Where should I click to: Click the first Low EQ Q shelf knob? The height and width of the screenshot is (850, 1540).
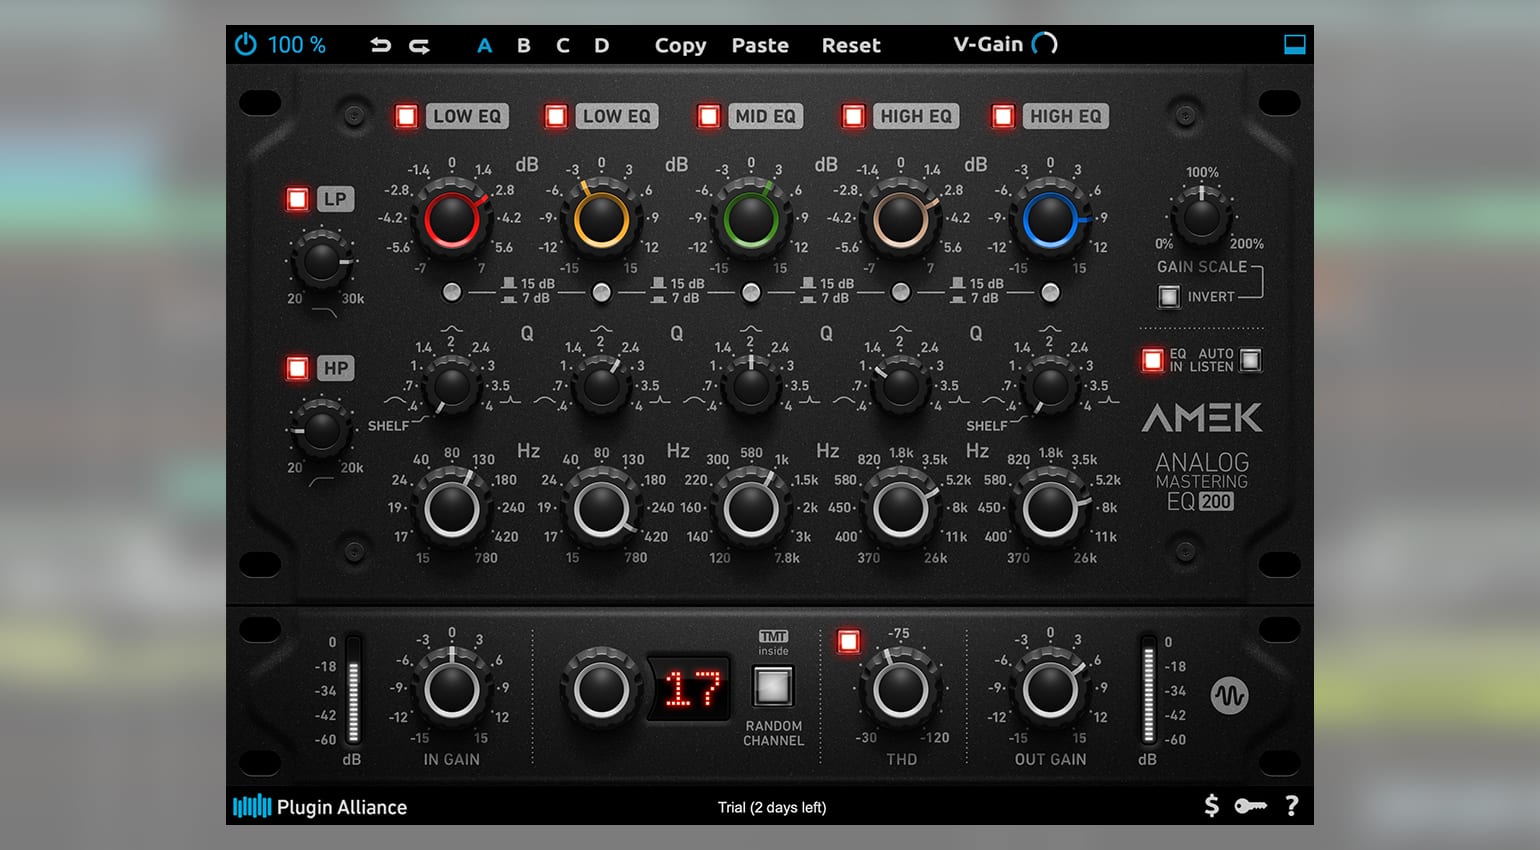(x=451, y=386)
